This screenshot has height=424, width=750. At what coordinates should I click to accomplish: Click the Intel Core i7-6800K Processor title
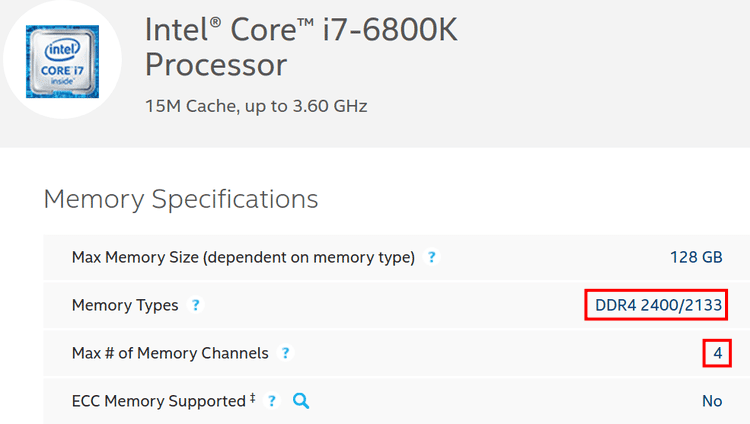(x=301, y=47)
